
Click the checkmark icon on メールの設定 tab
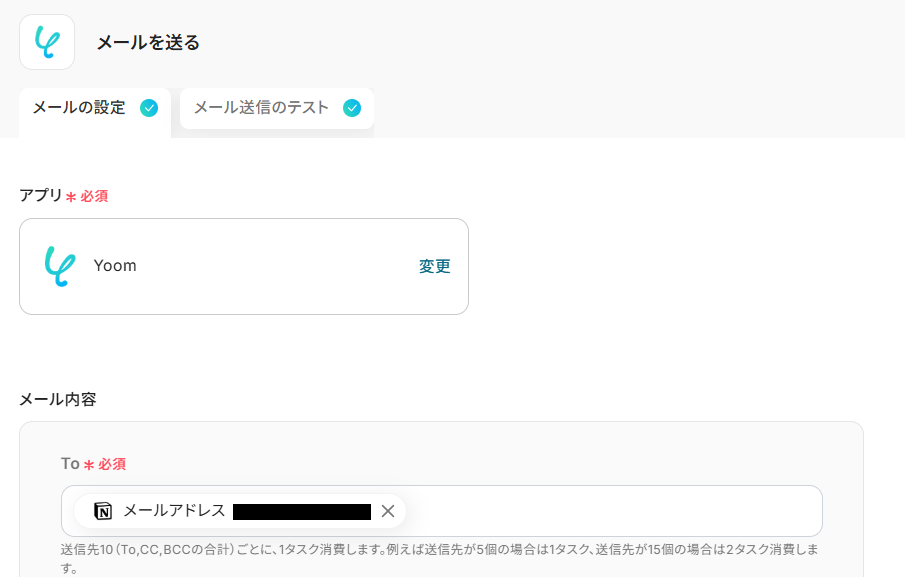pyautogui.click(x=149, y=108)
